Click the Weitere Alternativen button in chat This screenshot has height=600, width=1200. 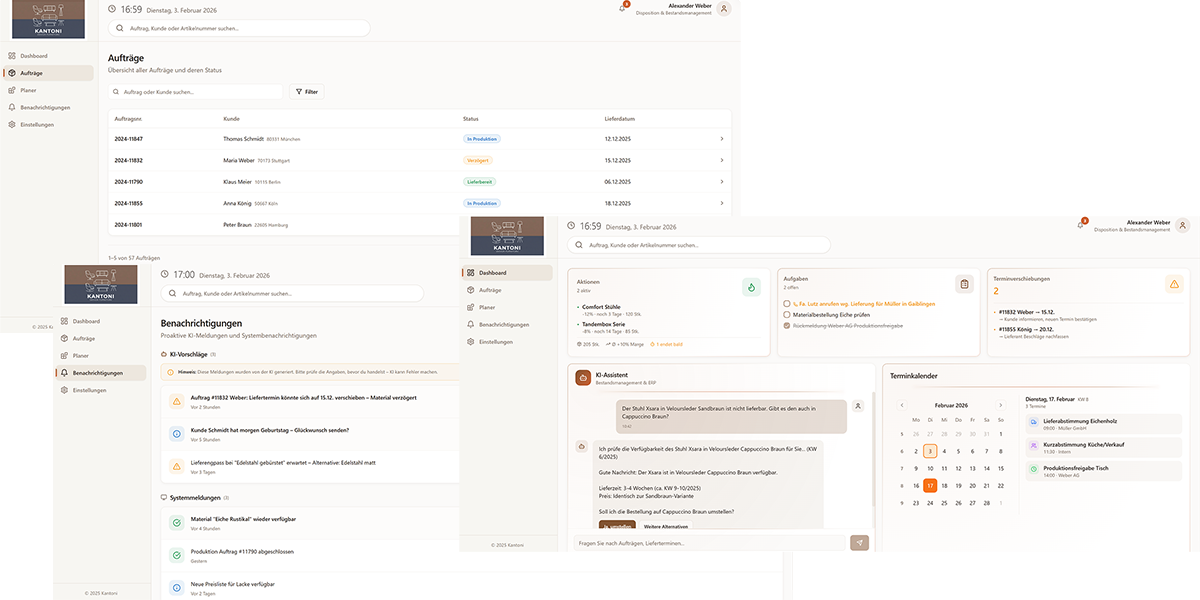tap(665, 526)
